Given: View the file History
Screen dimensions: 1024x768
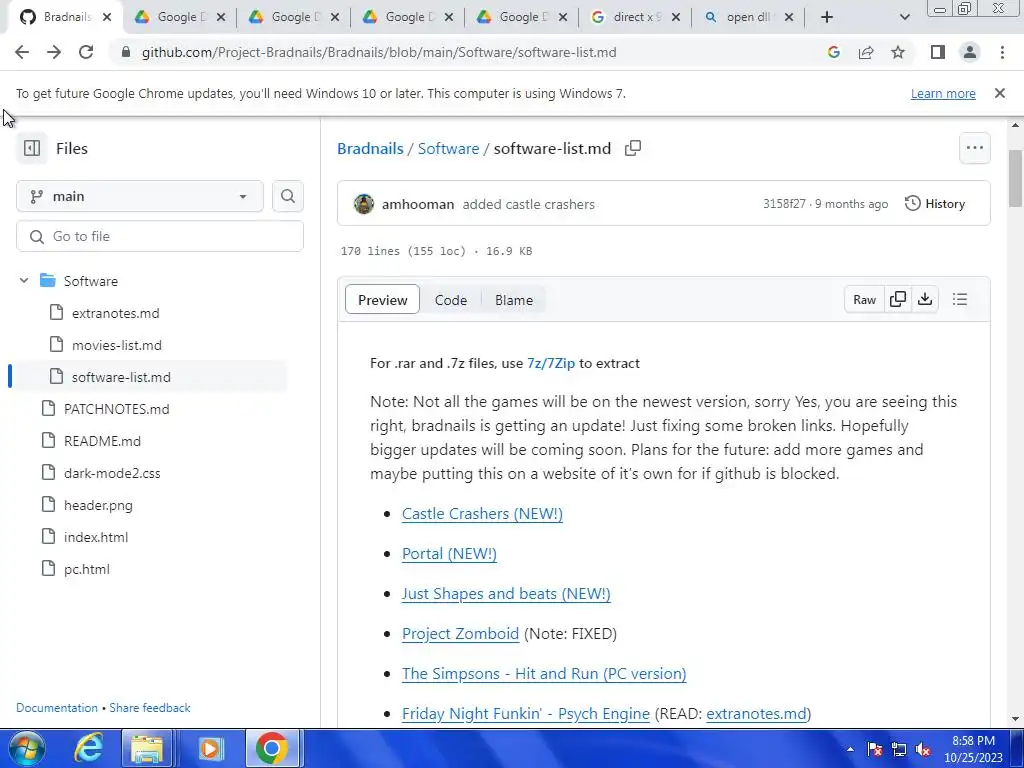Looking at the screenshot, I should click(935, 204).
